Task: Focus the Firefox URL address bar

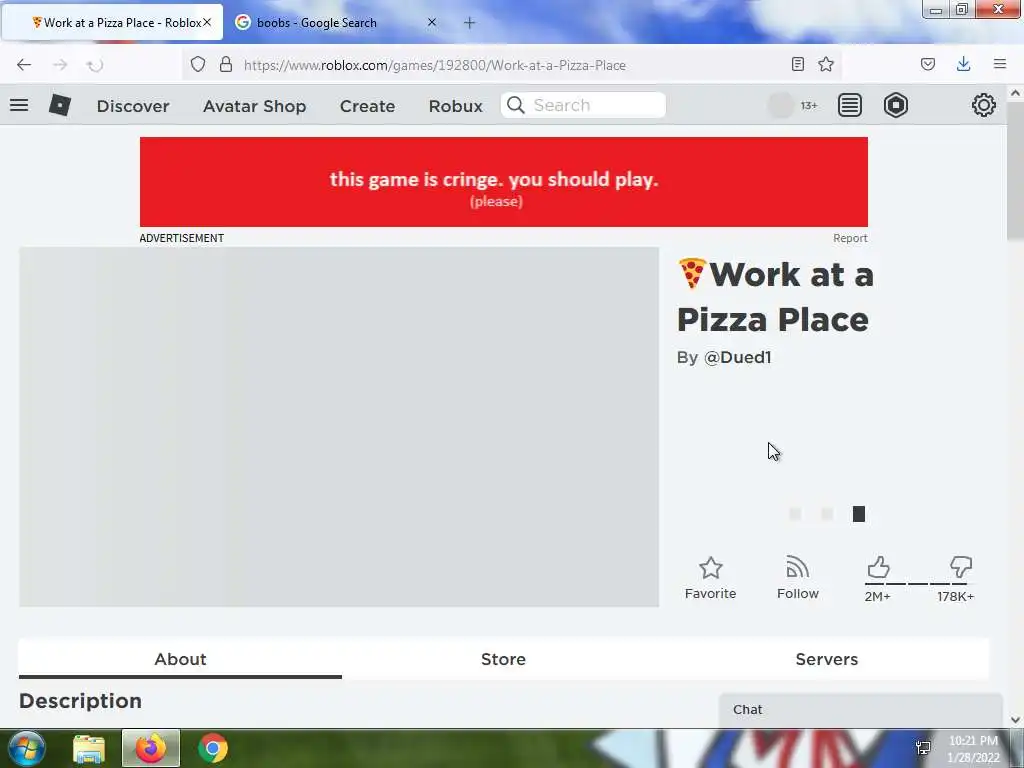Action: [x=511, y=65]
